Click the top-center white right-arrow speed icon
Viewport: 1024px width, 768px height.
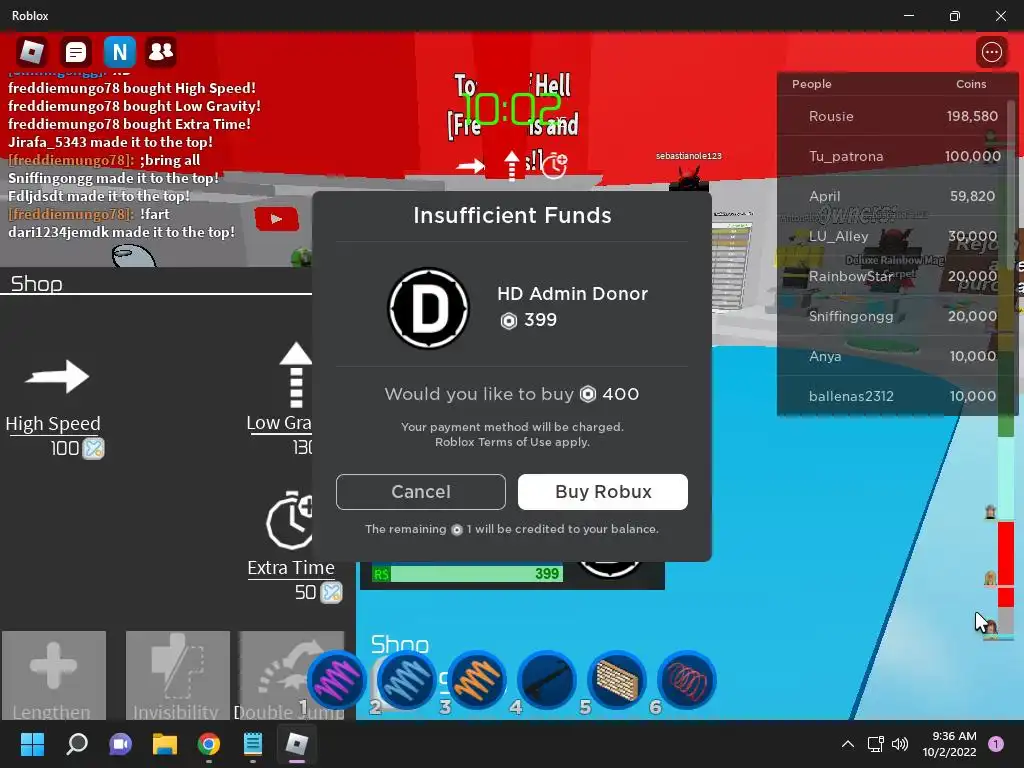[471, 167]
